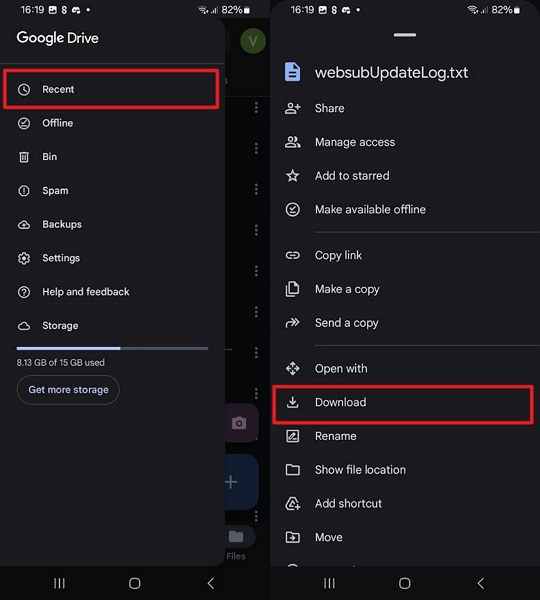
Task: Click the websubUpdateLog.txt file name
Action: pyautogui.click(x=391, y=72)
